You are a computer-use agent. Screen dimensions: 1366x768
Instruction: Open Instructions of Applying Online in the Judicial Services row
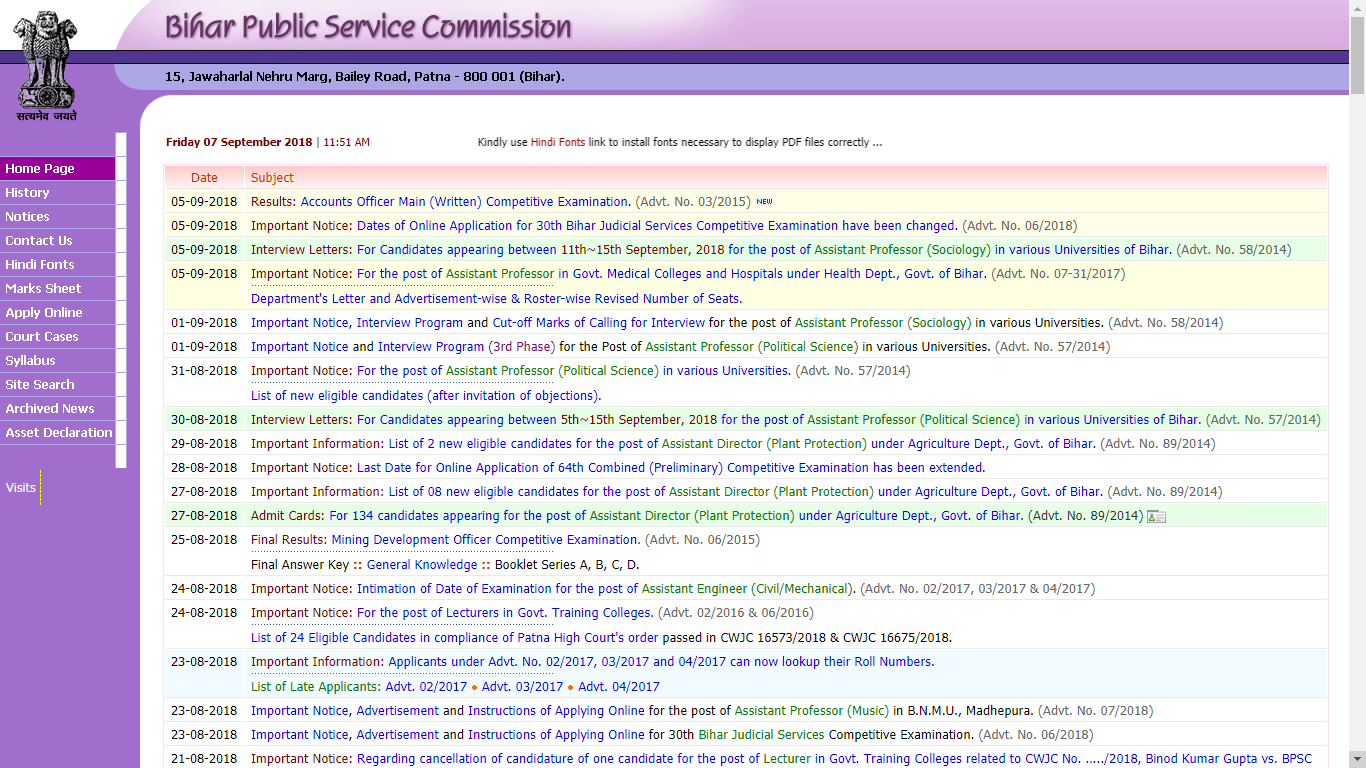pyautogui.click(x=556, y=735)
